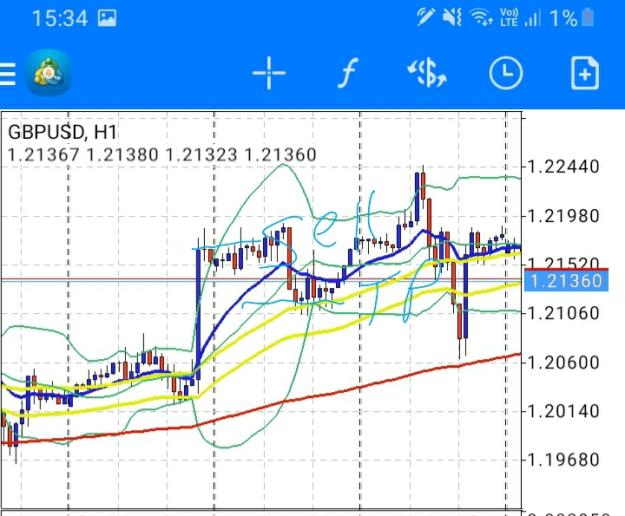Tap the 1.22440 price axis label
The width and height of the screenshot is (625, 516).
[x=563, y=167]
